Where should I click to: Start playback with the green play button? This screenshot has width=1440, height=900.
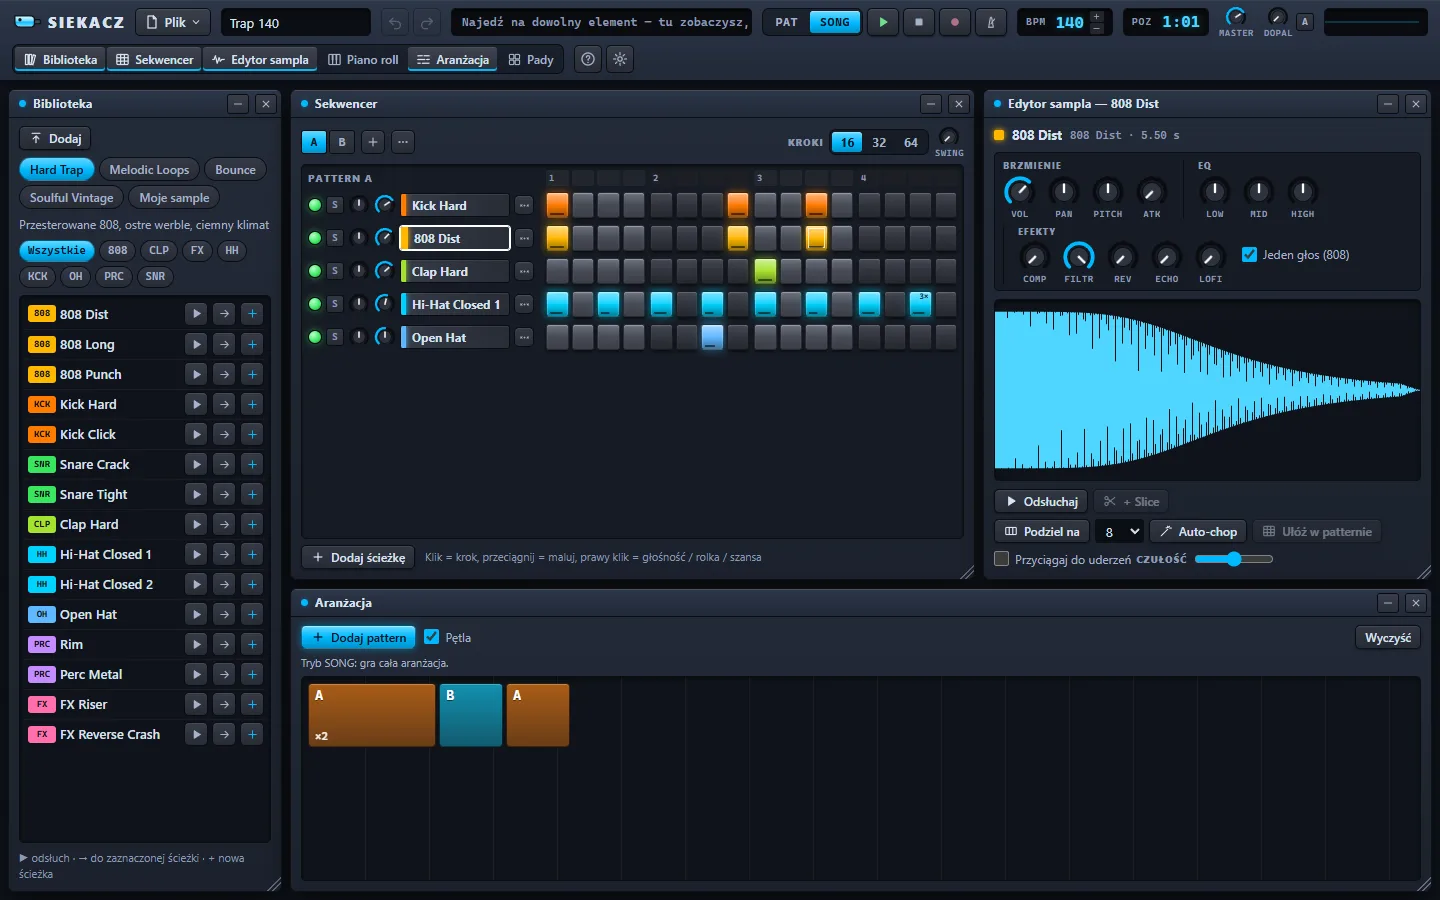coord(883,22)
